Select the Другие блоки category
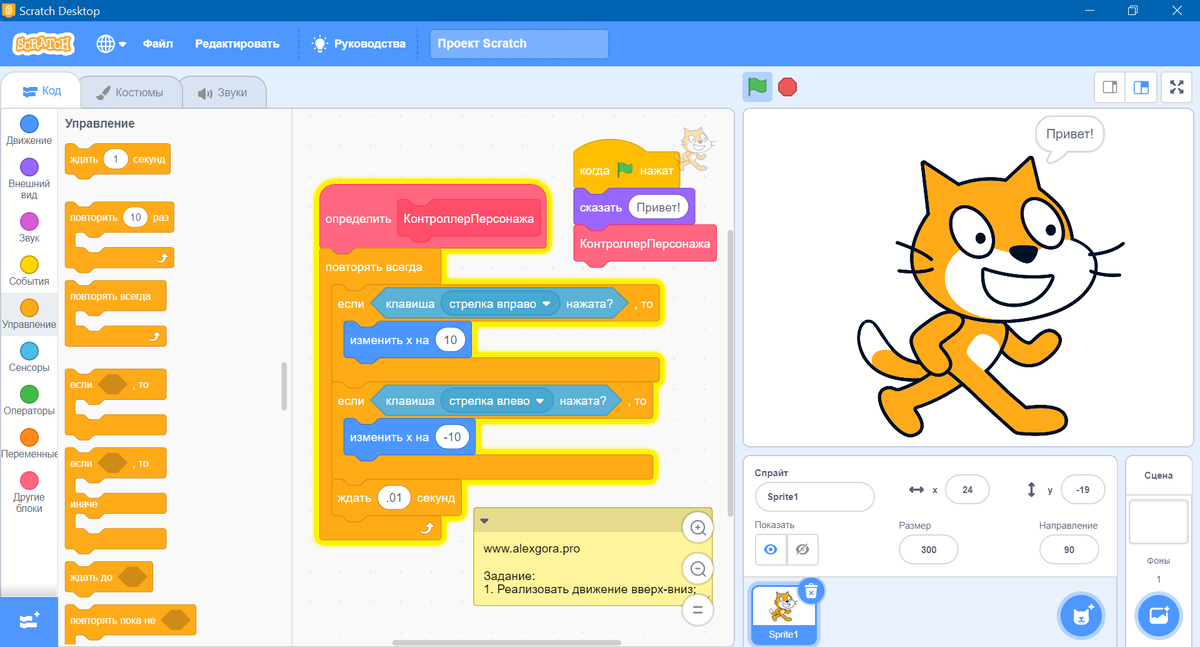Viewport: 1200px width, 647px height. point(29,491)
